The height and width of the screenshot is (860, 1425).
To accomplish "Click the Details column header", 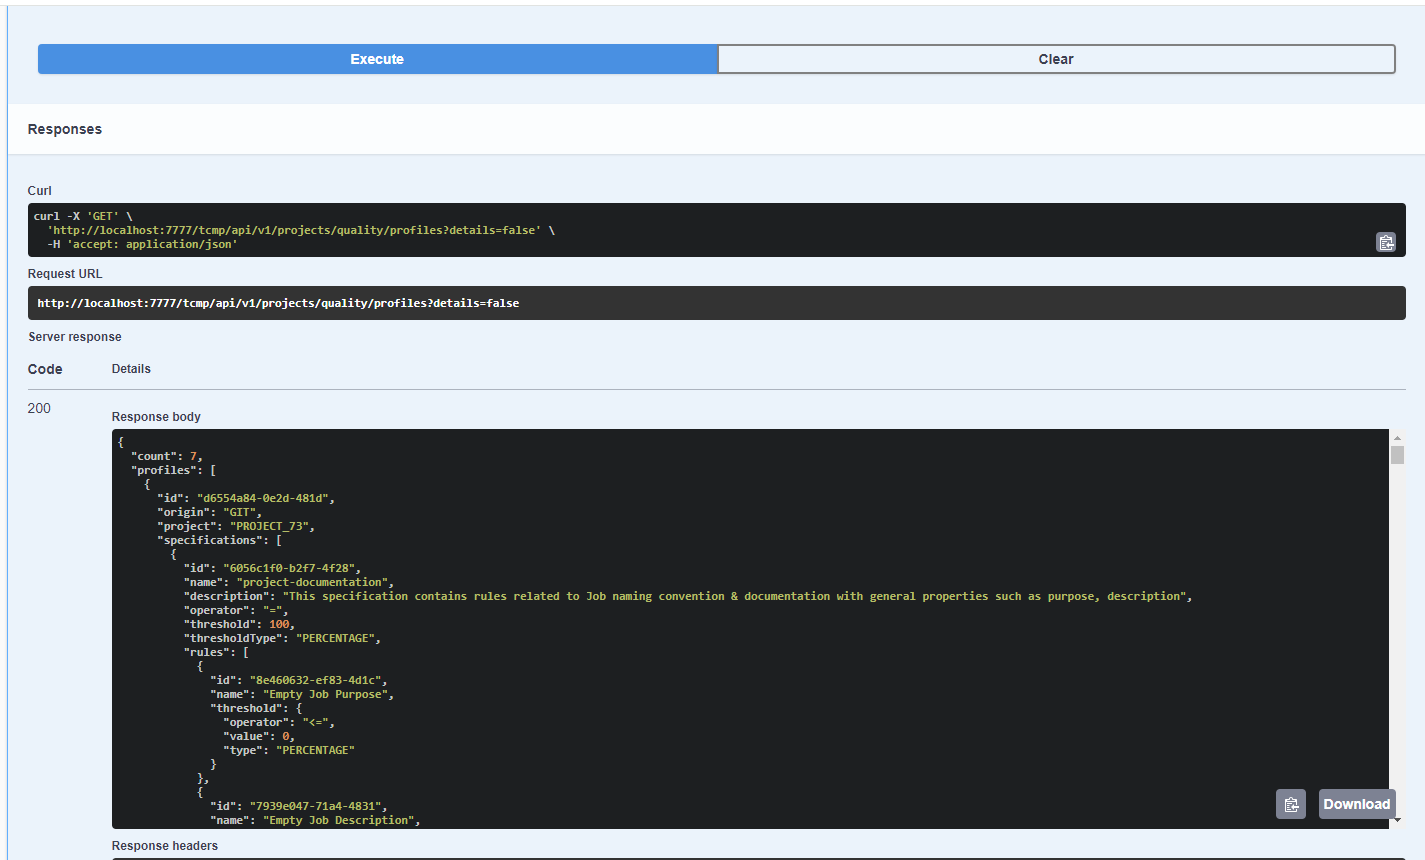I will [x=131, y=368].
